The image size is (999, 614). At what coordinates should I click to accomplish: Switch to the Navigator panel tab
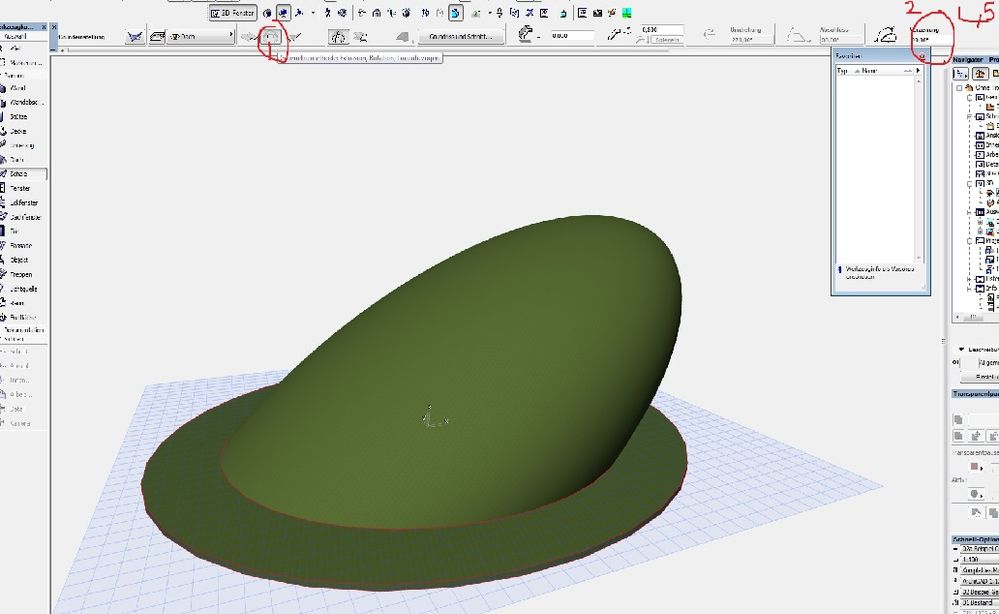(968, 59)
